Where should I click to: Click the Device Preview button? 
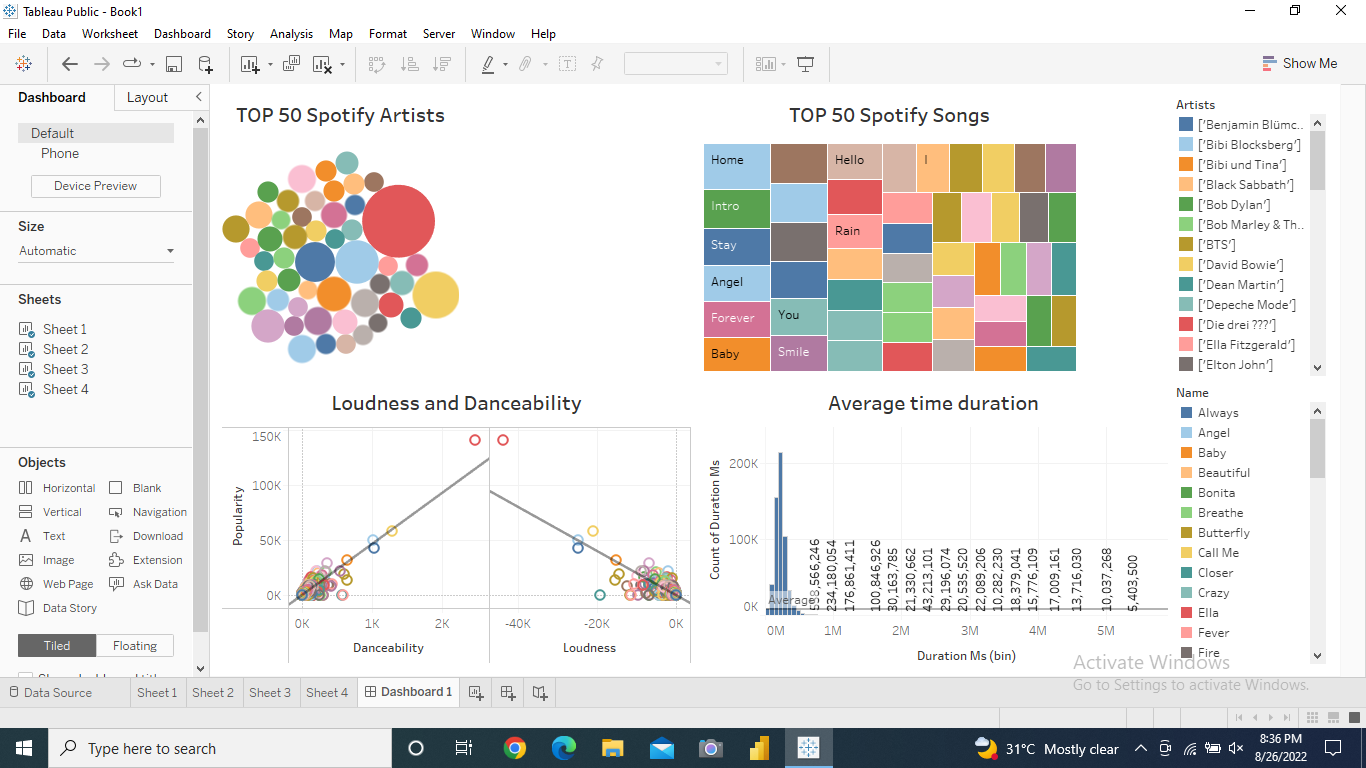95,186
